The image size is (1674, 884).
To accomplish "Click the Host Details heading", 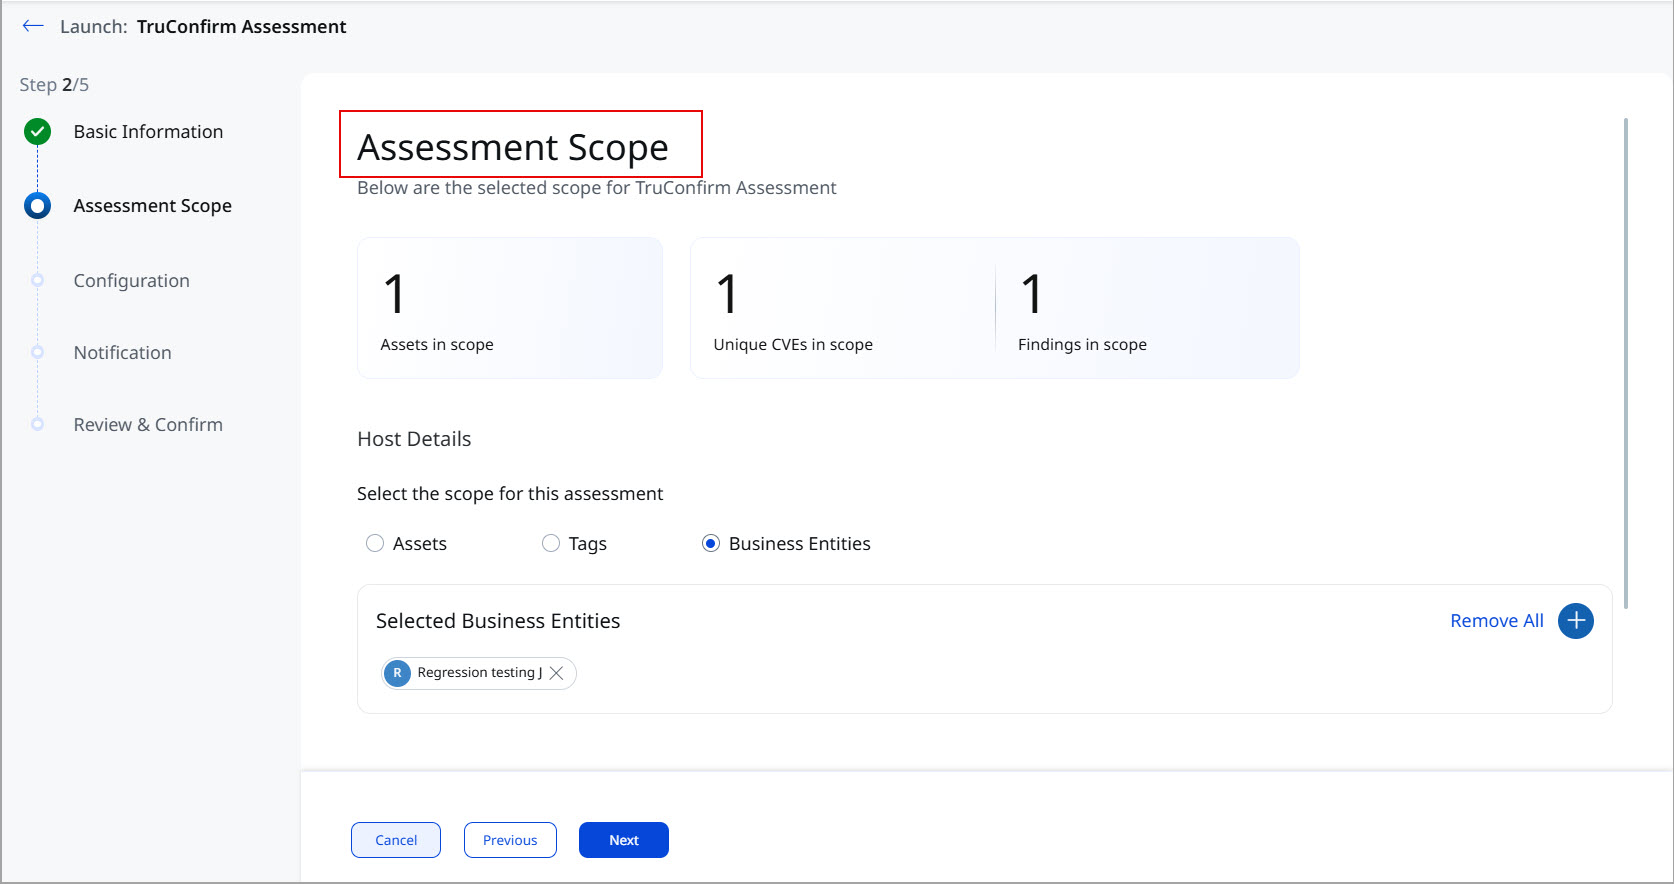I will 414,439.
